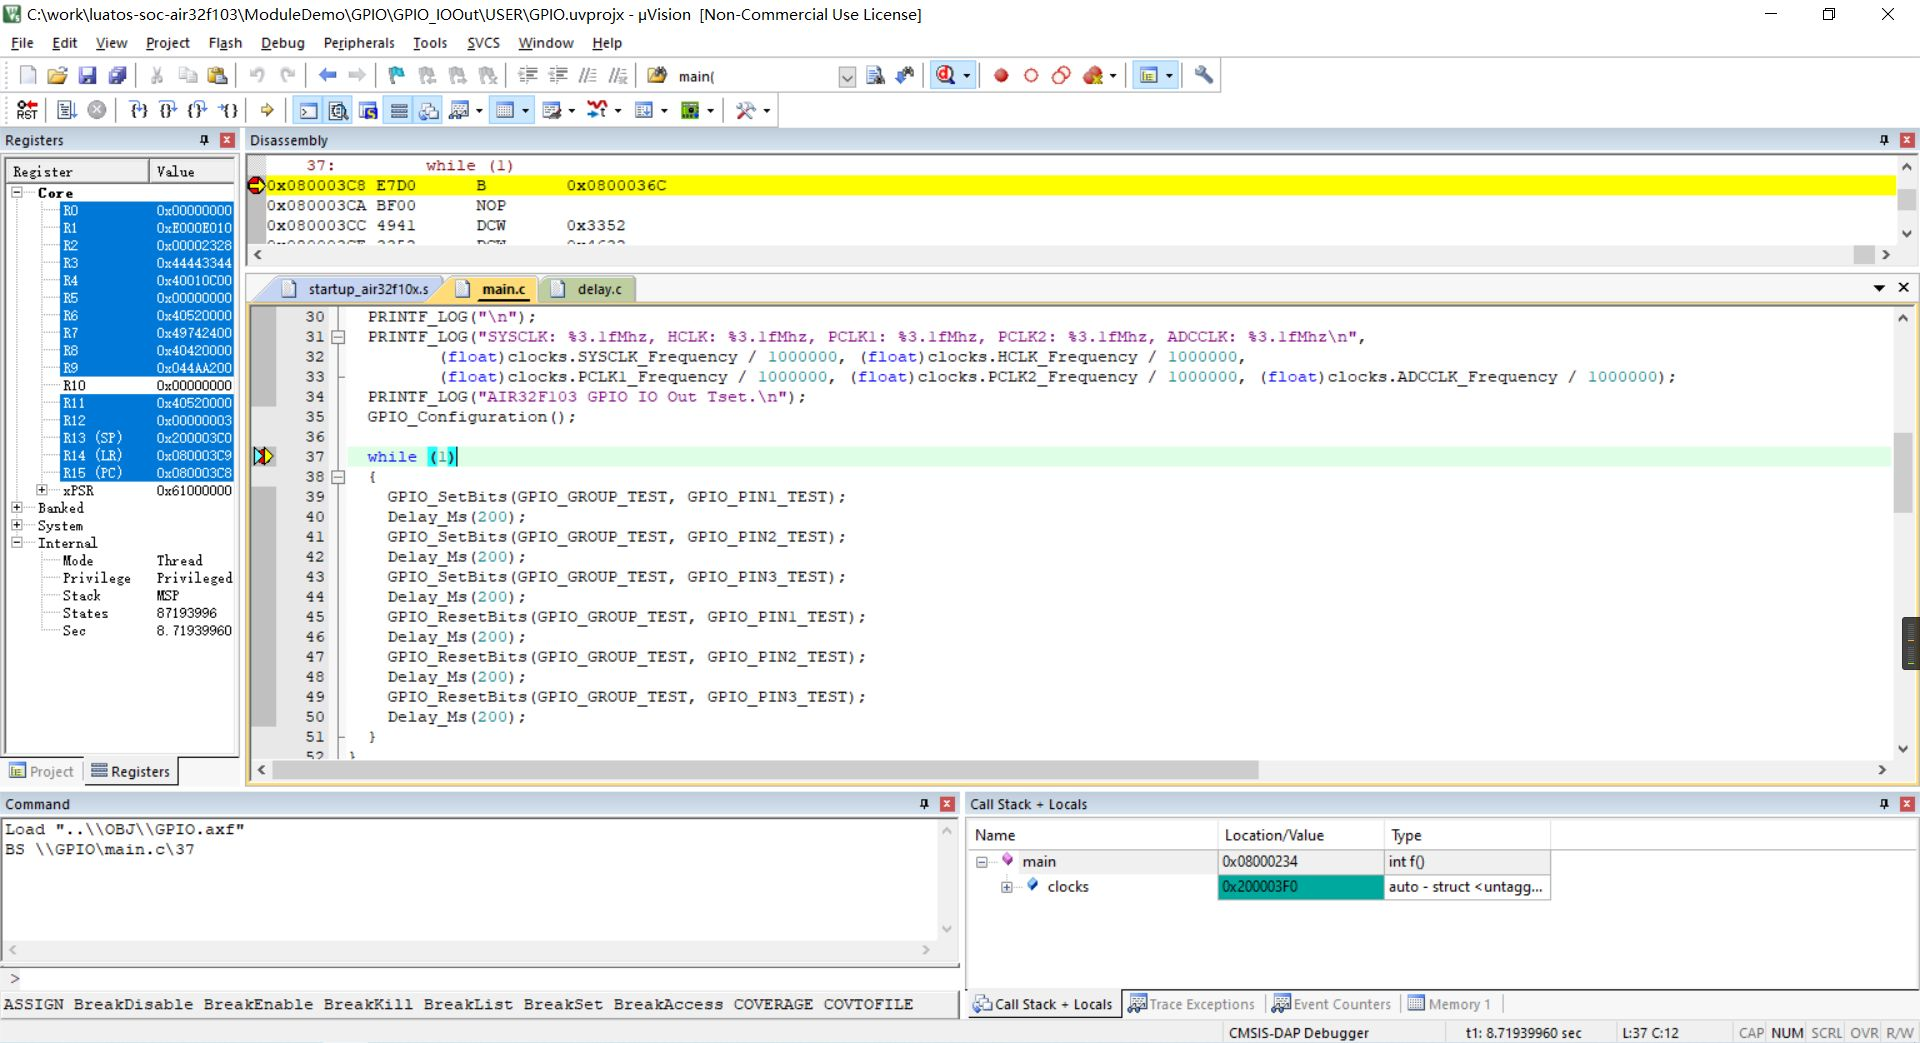Expand the System register group
This screenshot has height=1043, width=1920.
(x=17, y=525)
